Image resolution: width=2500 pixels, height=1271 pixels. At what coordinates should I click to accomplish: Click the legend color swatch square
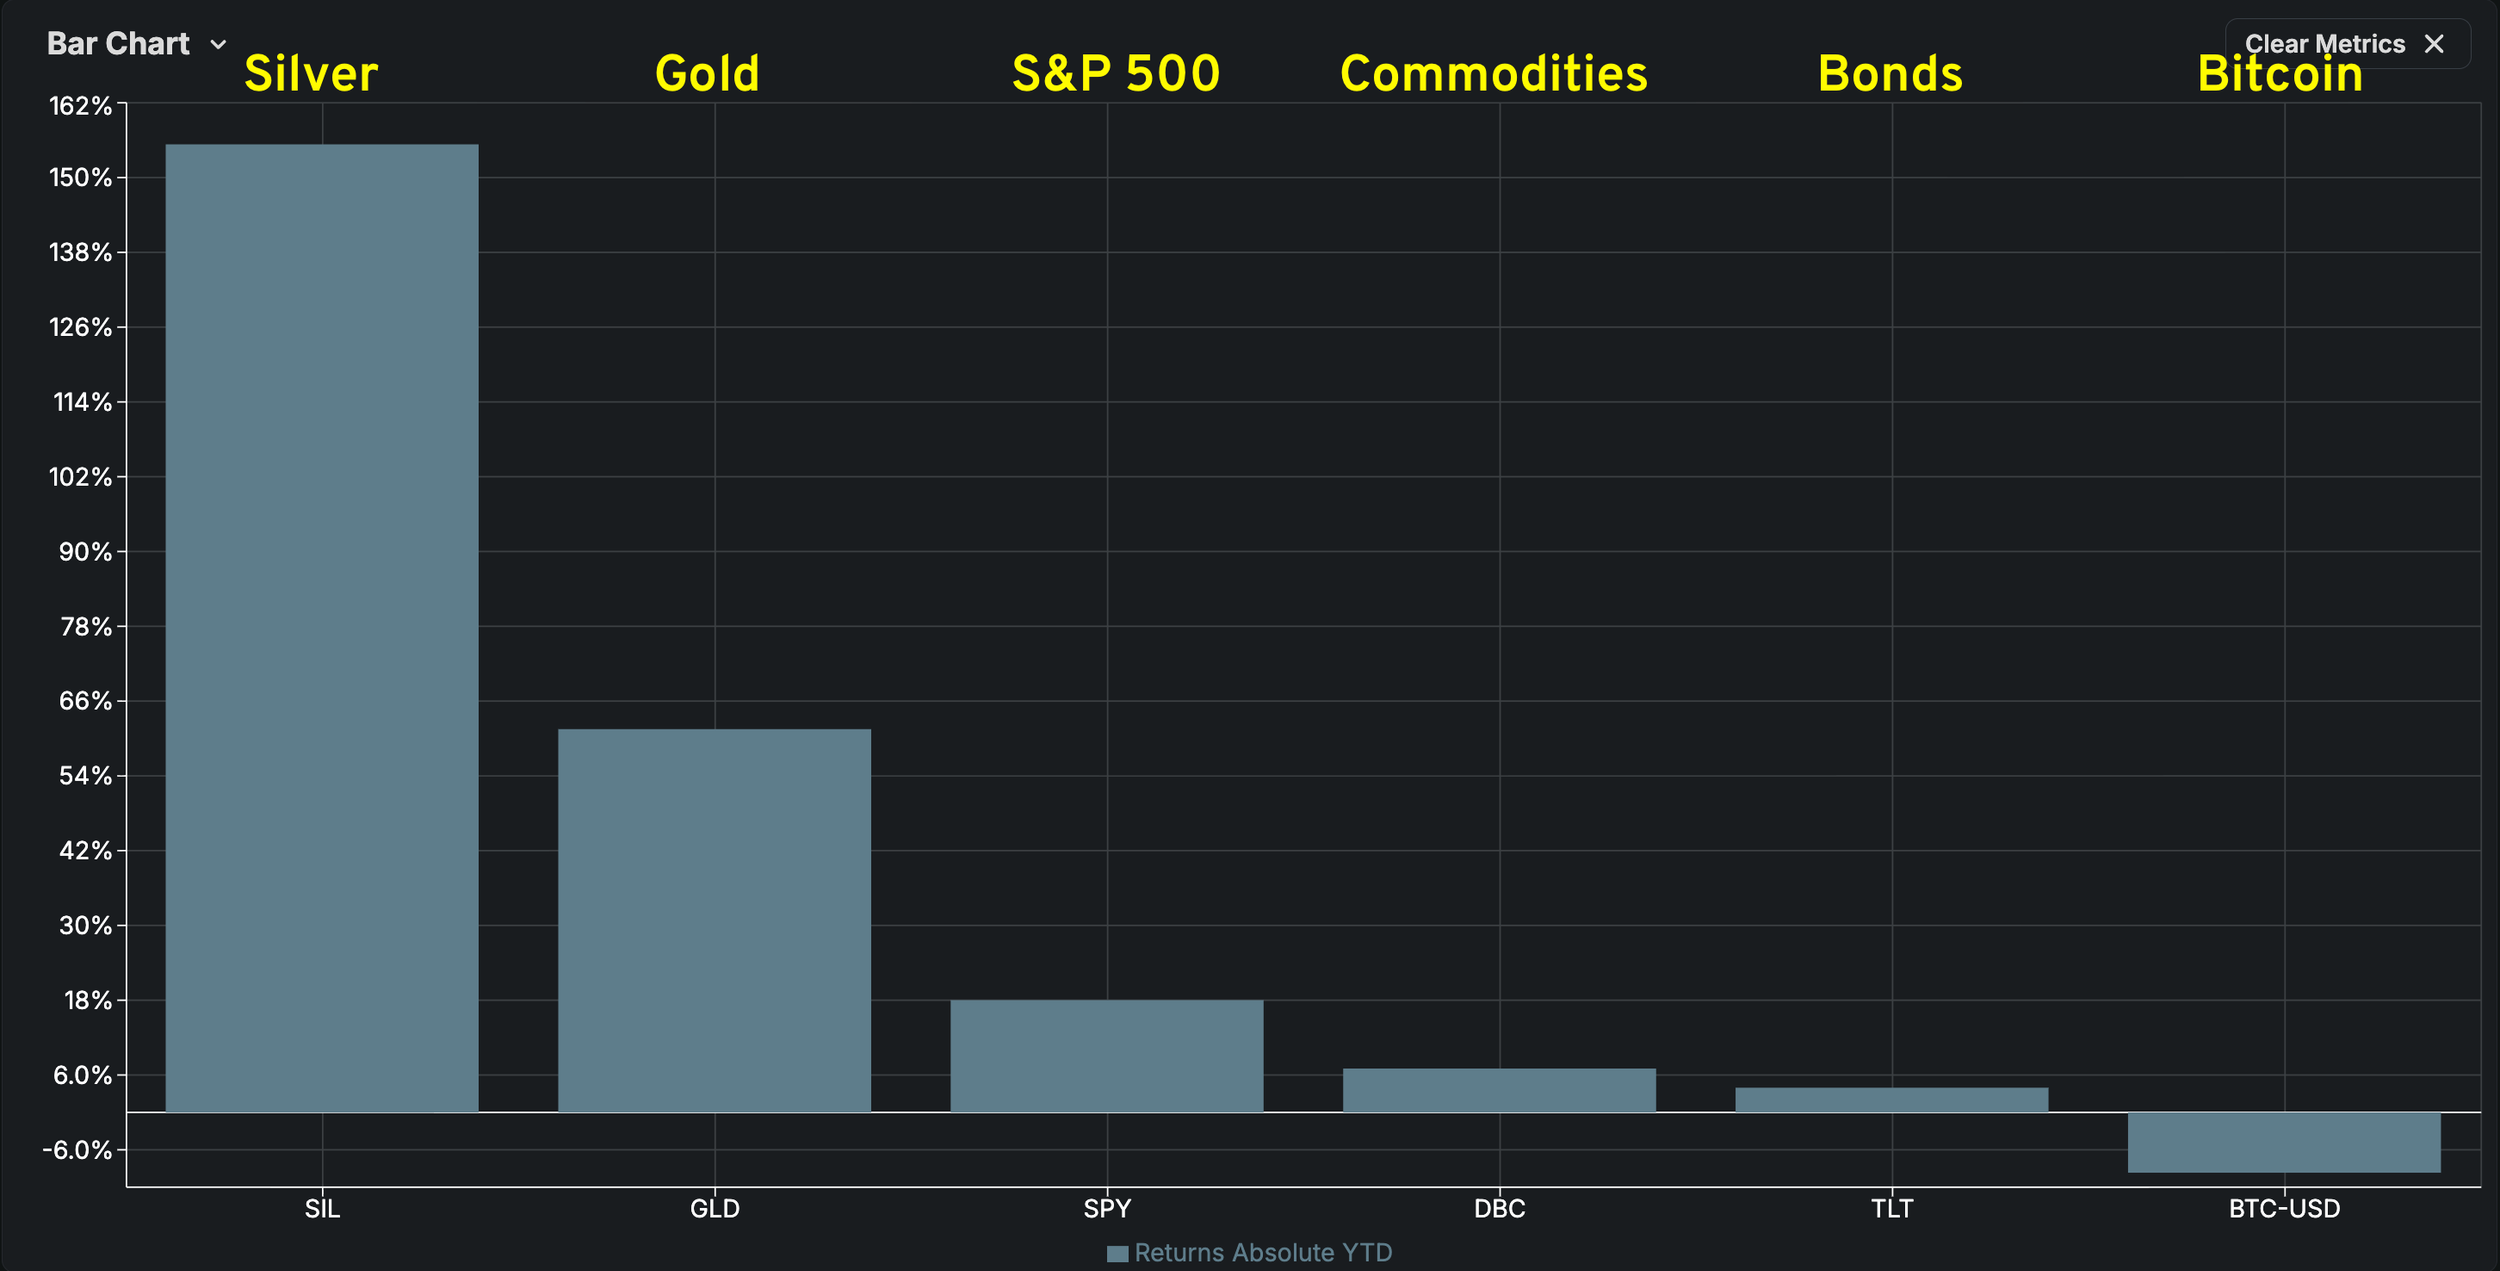(1117, 1254)
